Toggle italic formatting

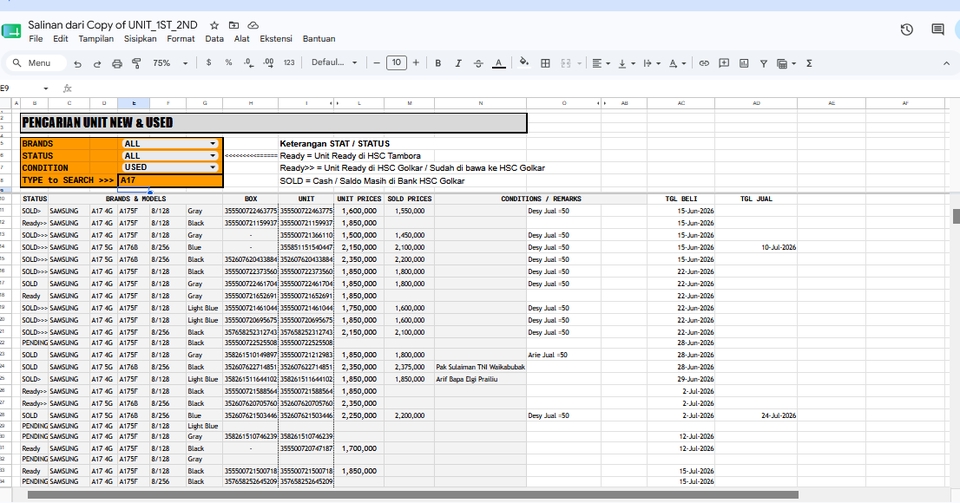457,63
